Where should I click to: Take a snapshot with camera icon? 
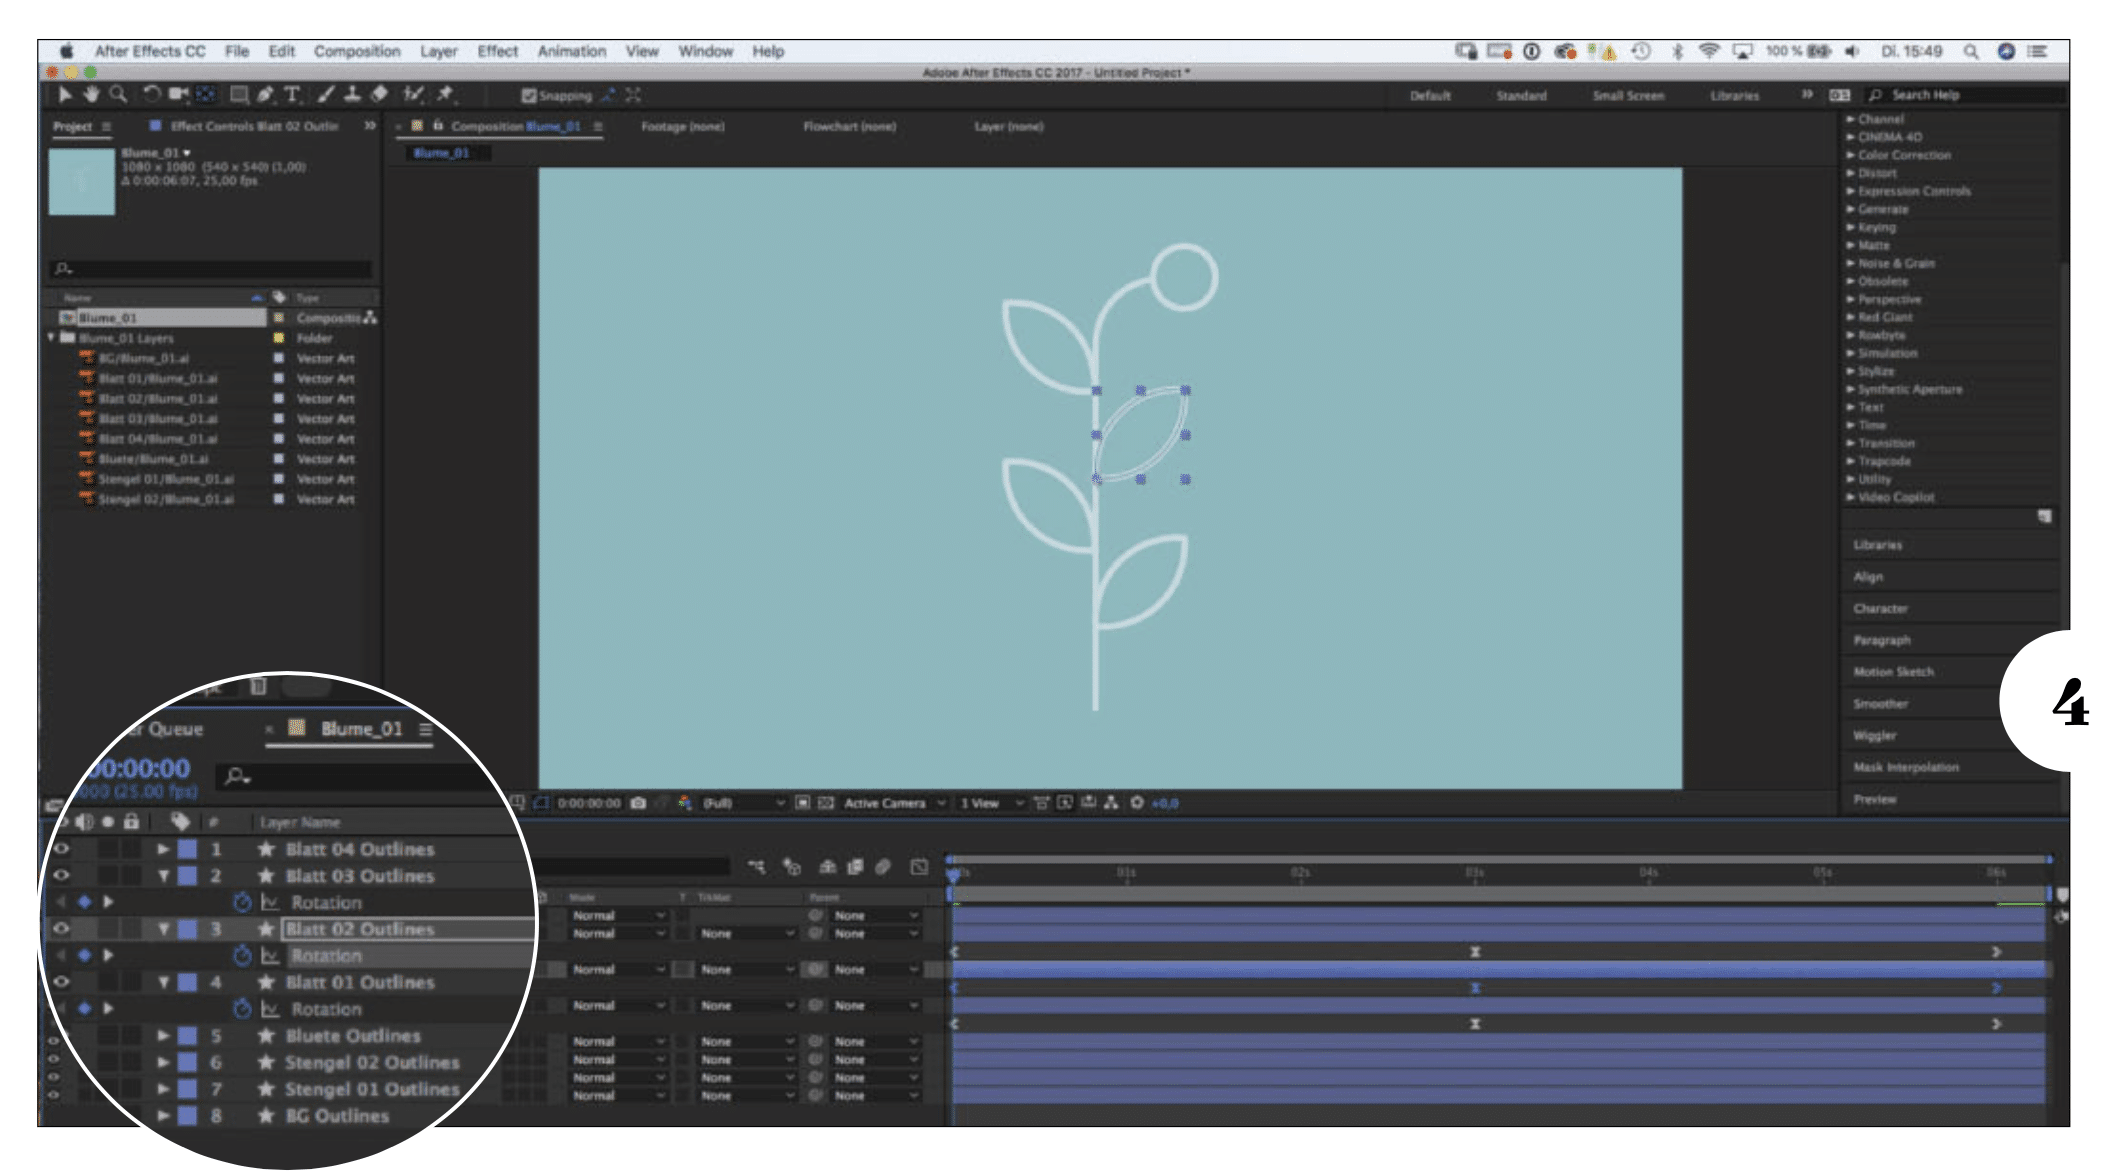pos(638,803)
